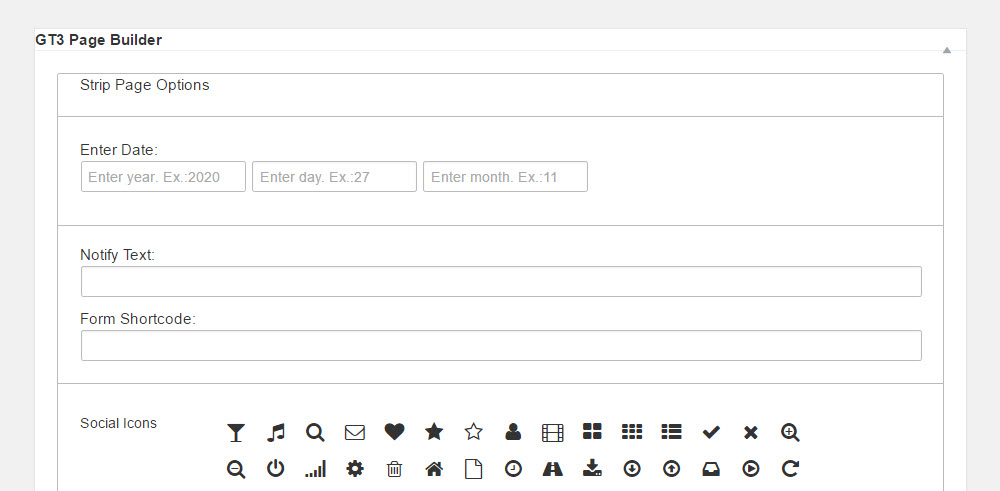The width and height of the screenshot is (1000, 491).
Task: Select the signal bars icon
Action: pos(315,468)
